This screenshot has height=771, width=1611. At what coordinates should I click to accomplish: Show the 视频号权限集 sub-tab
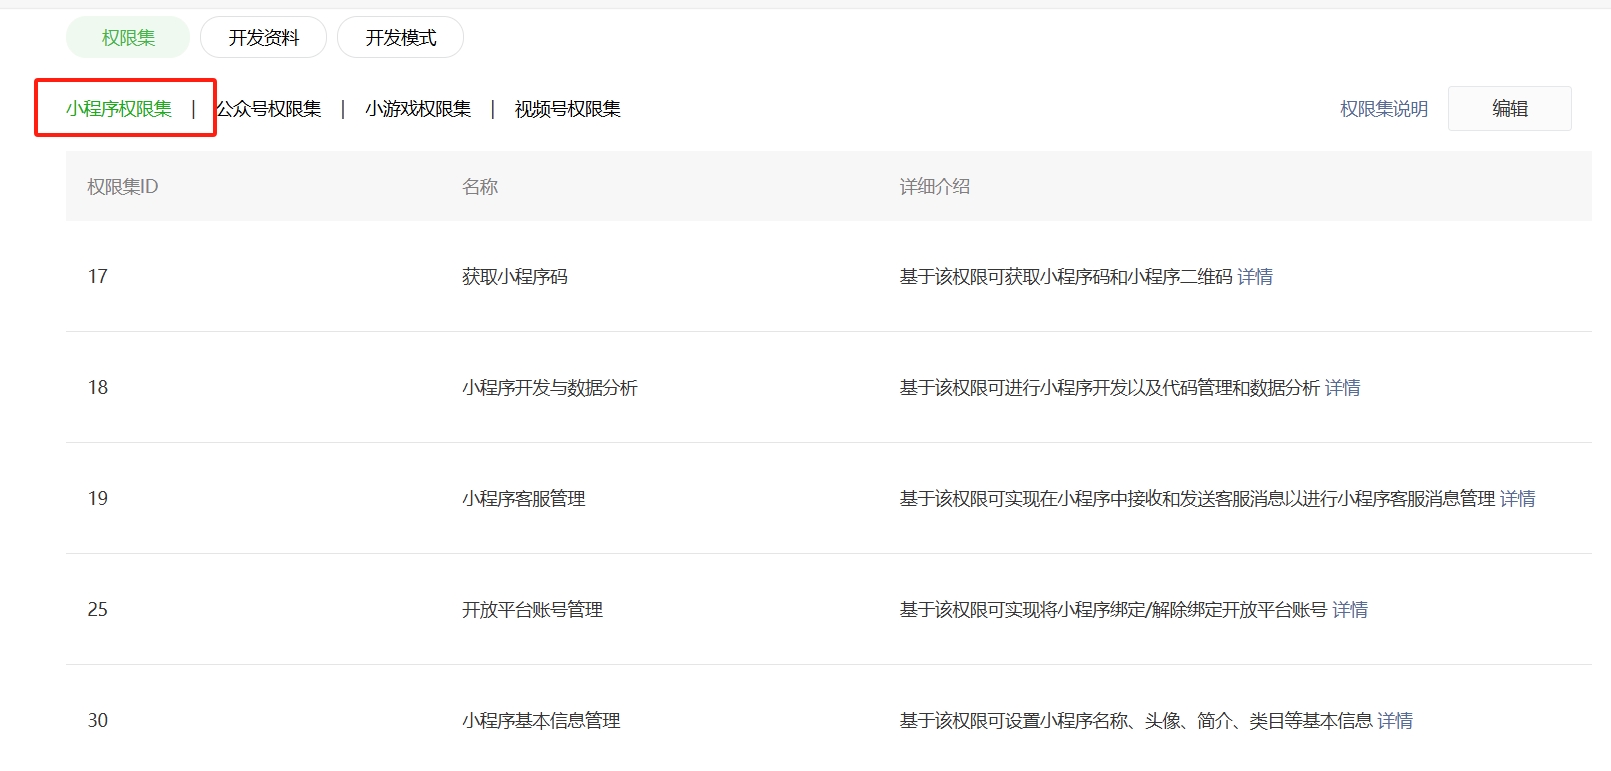568,109
